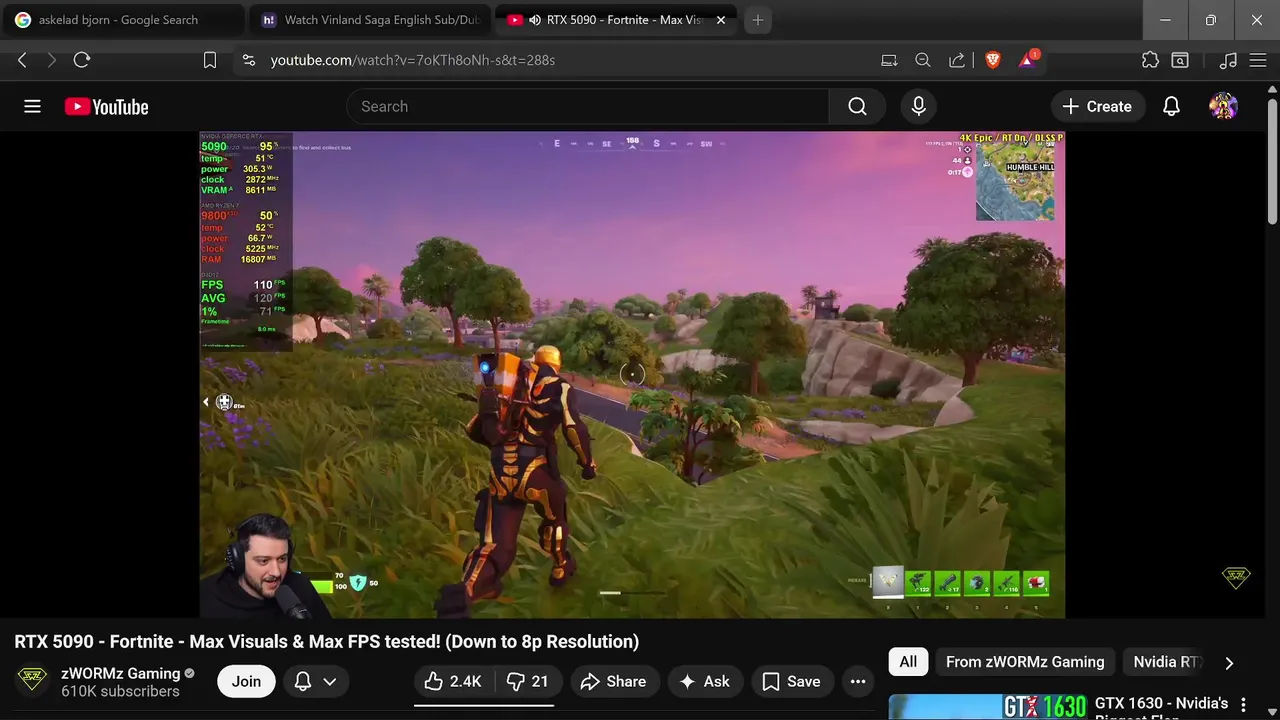Open the account avatar menu
This screenshot has height=720, width=1280.
[1223, 106]
